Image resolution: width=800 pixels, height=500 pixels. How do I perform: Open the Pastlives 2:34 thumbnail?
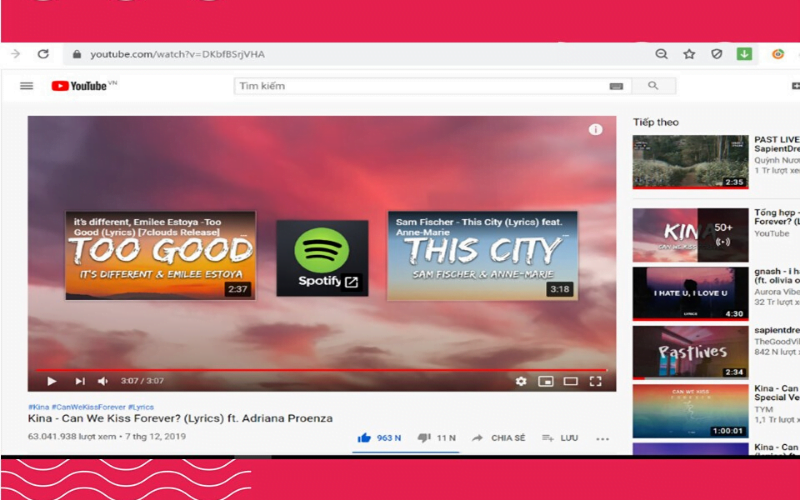pyautogui.click(x=690, y=353)
